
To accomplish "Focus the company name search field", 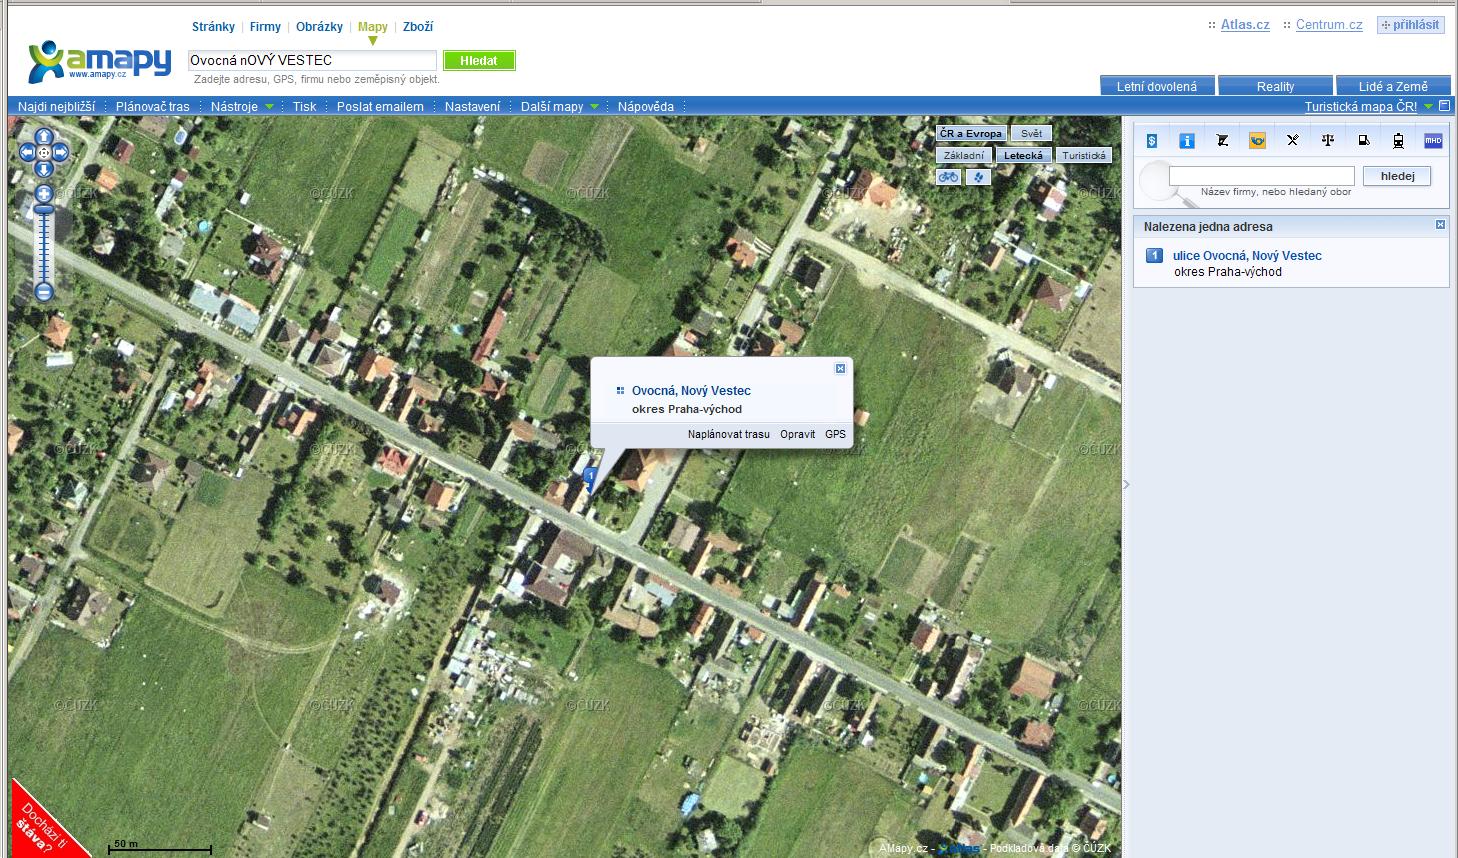I will (1261, 176).
